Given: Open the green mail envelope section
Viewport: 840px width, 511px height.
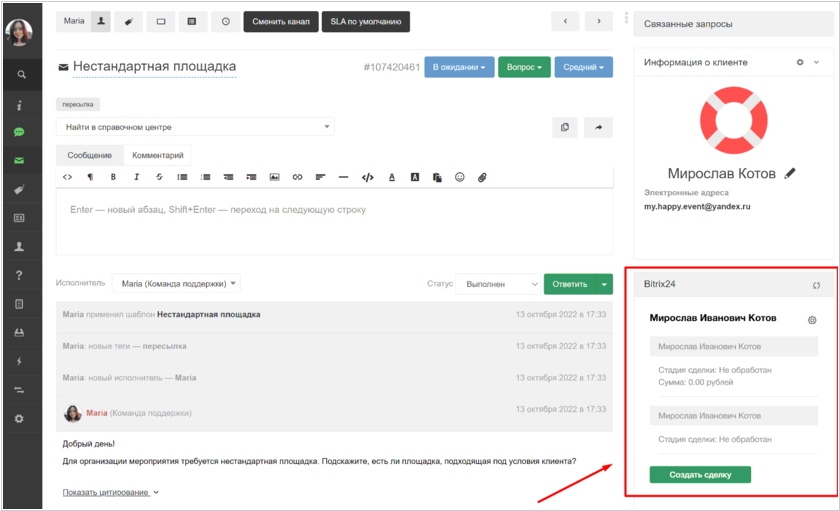Looking at the screenshot, I should click(x=19, y=160).
